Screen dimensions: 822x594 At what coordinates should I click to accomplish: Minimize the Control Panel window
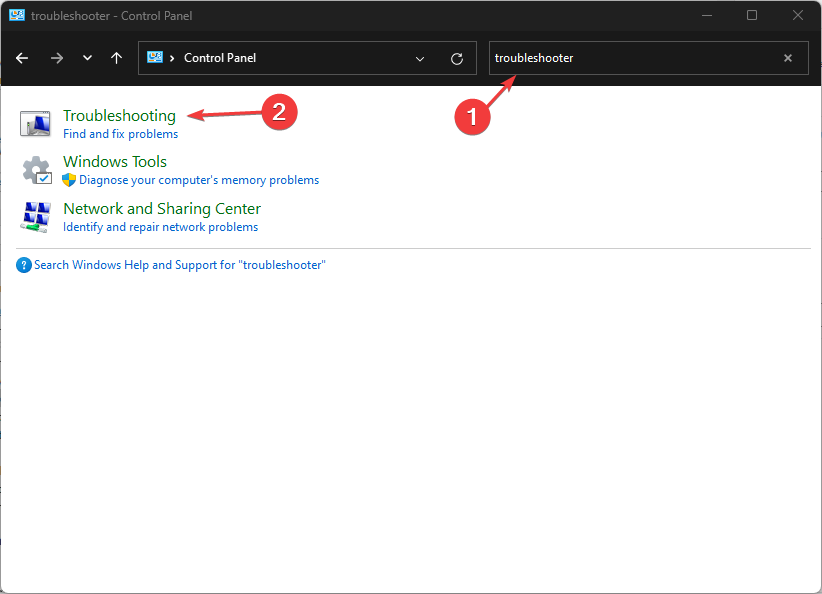pos(707,15)
